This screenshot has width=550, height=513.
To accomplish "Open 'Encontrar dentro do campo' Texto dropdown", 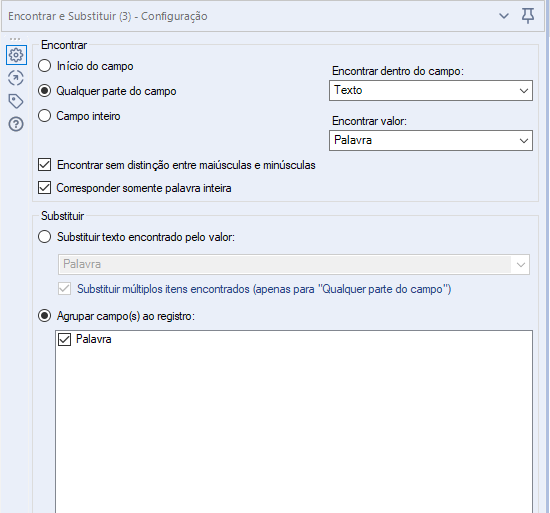I will click(x=431, y=90).
